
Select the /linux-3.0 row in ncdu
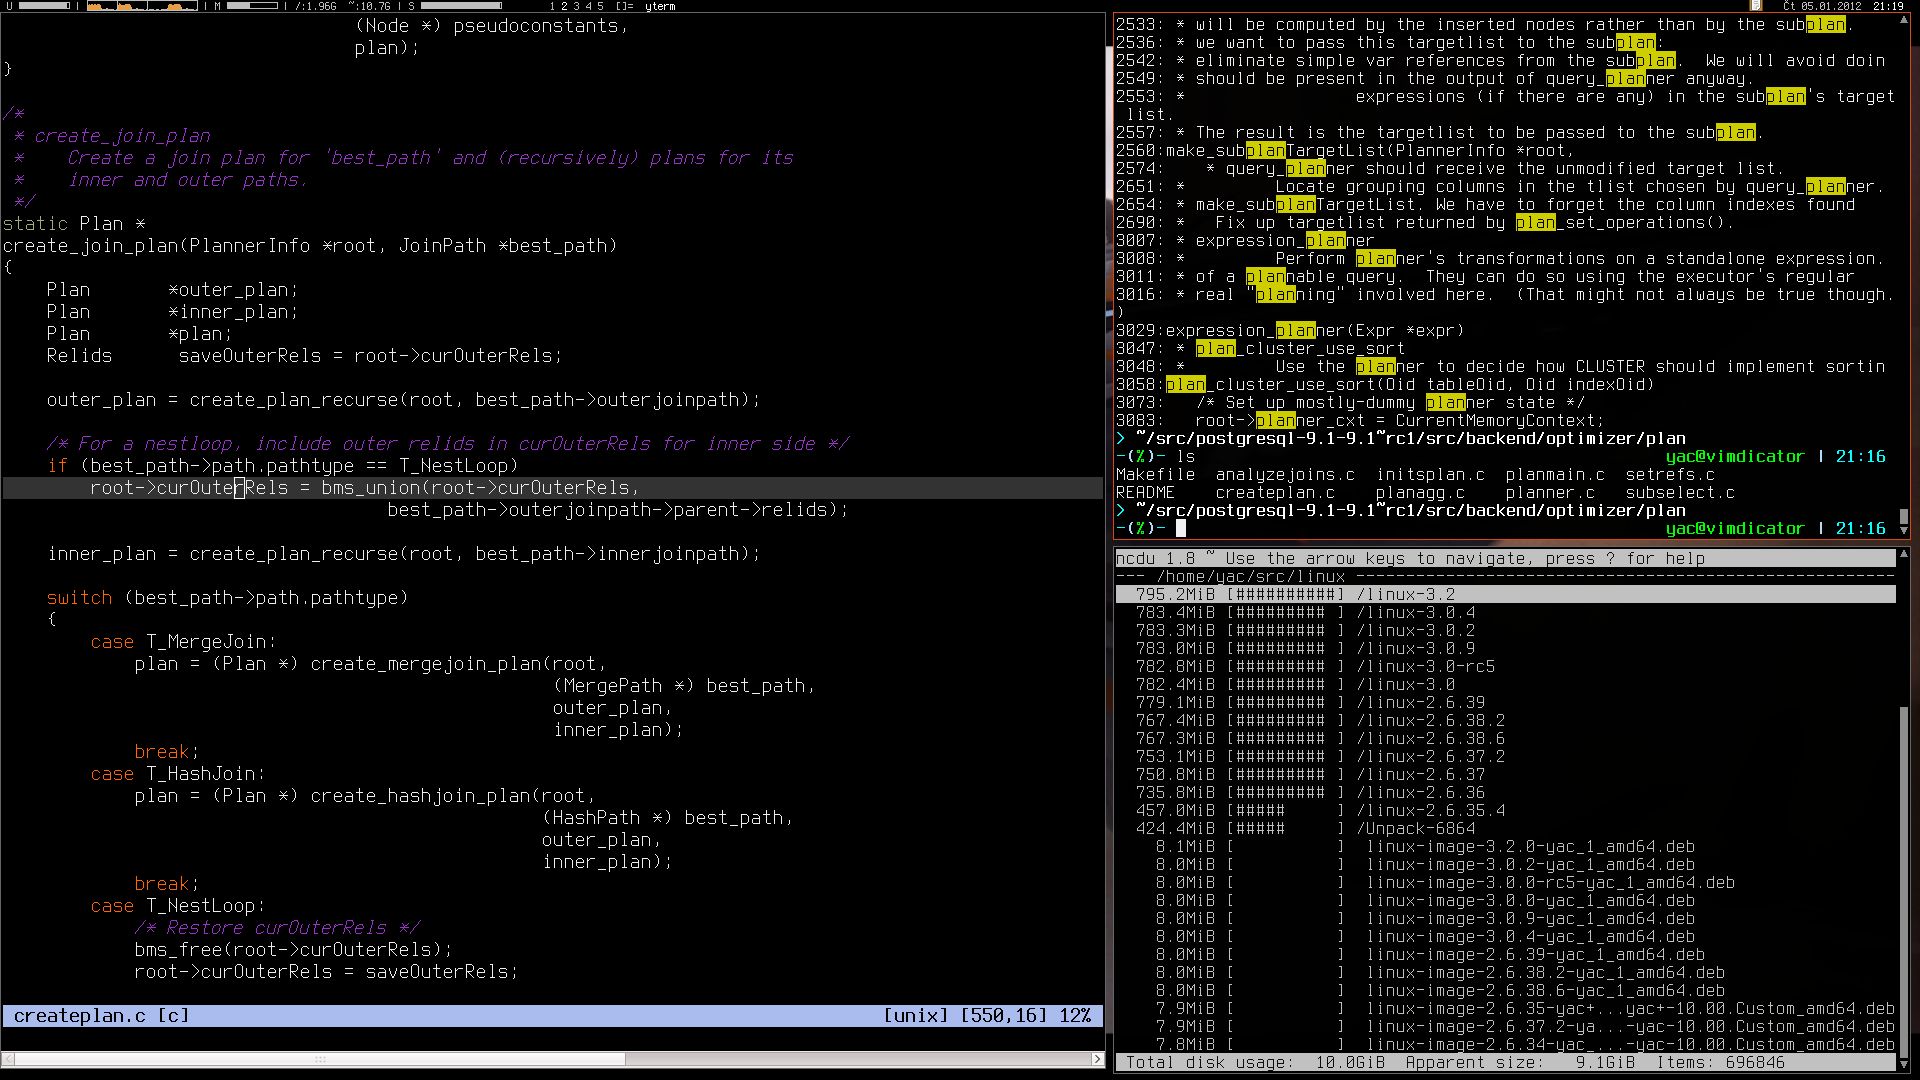[1505, 685]
